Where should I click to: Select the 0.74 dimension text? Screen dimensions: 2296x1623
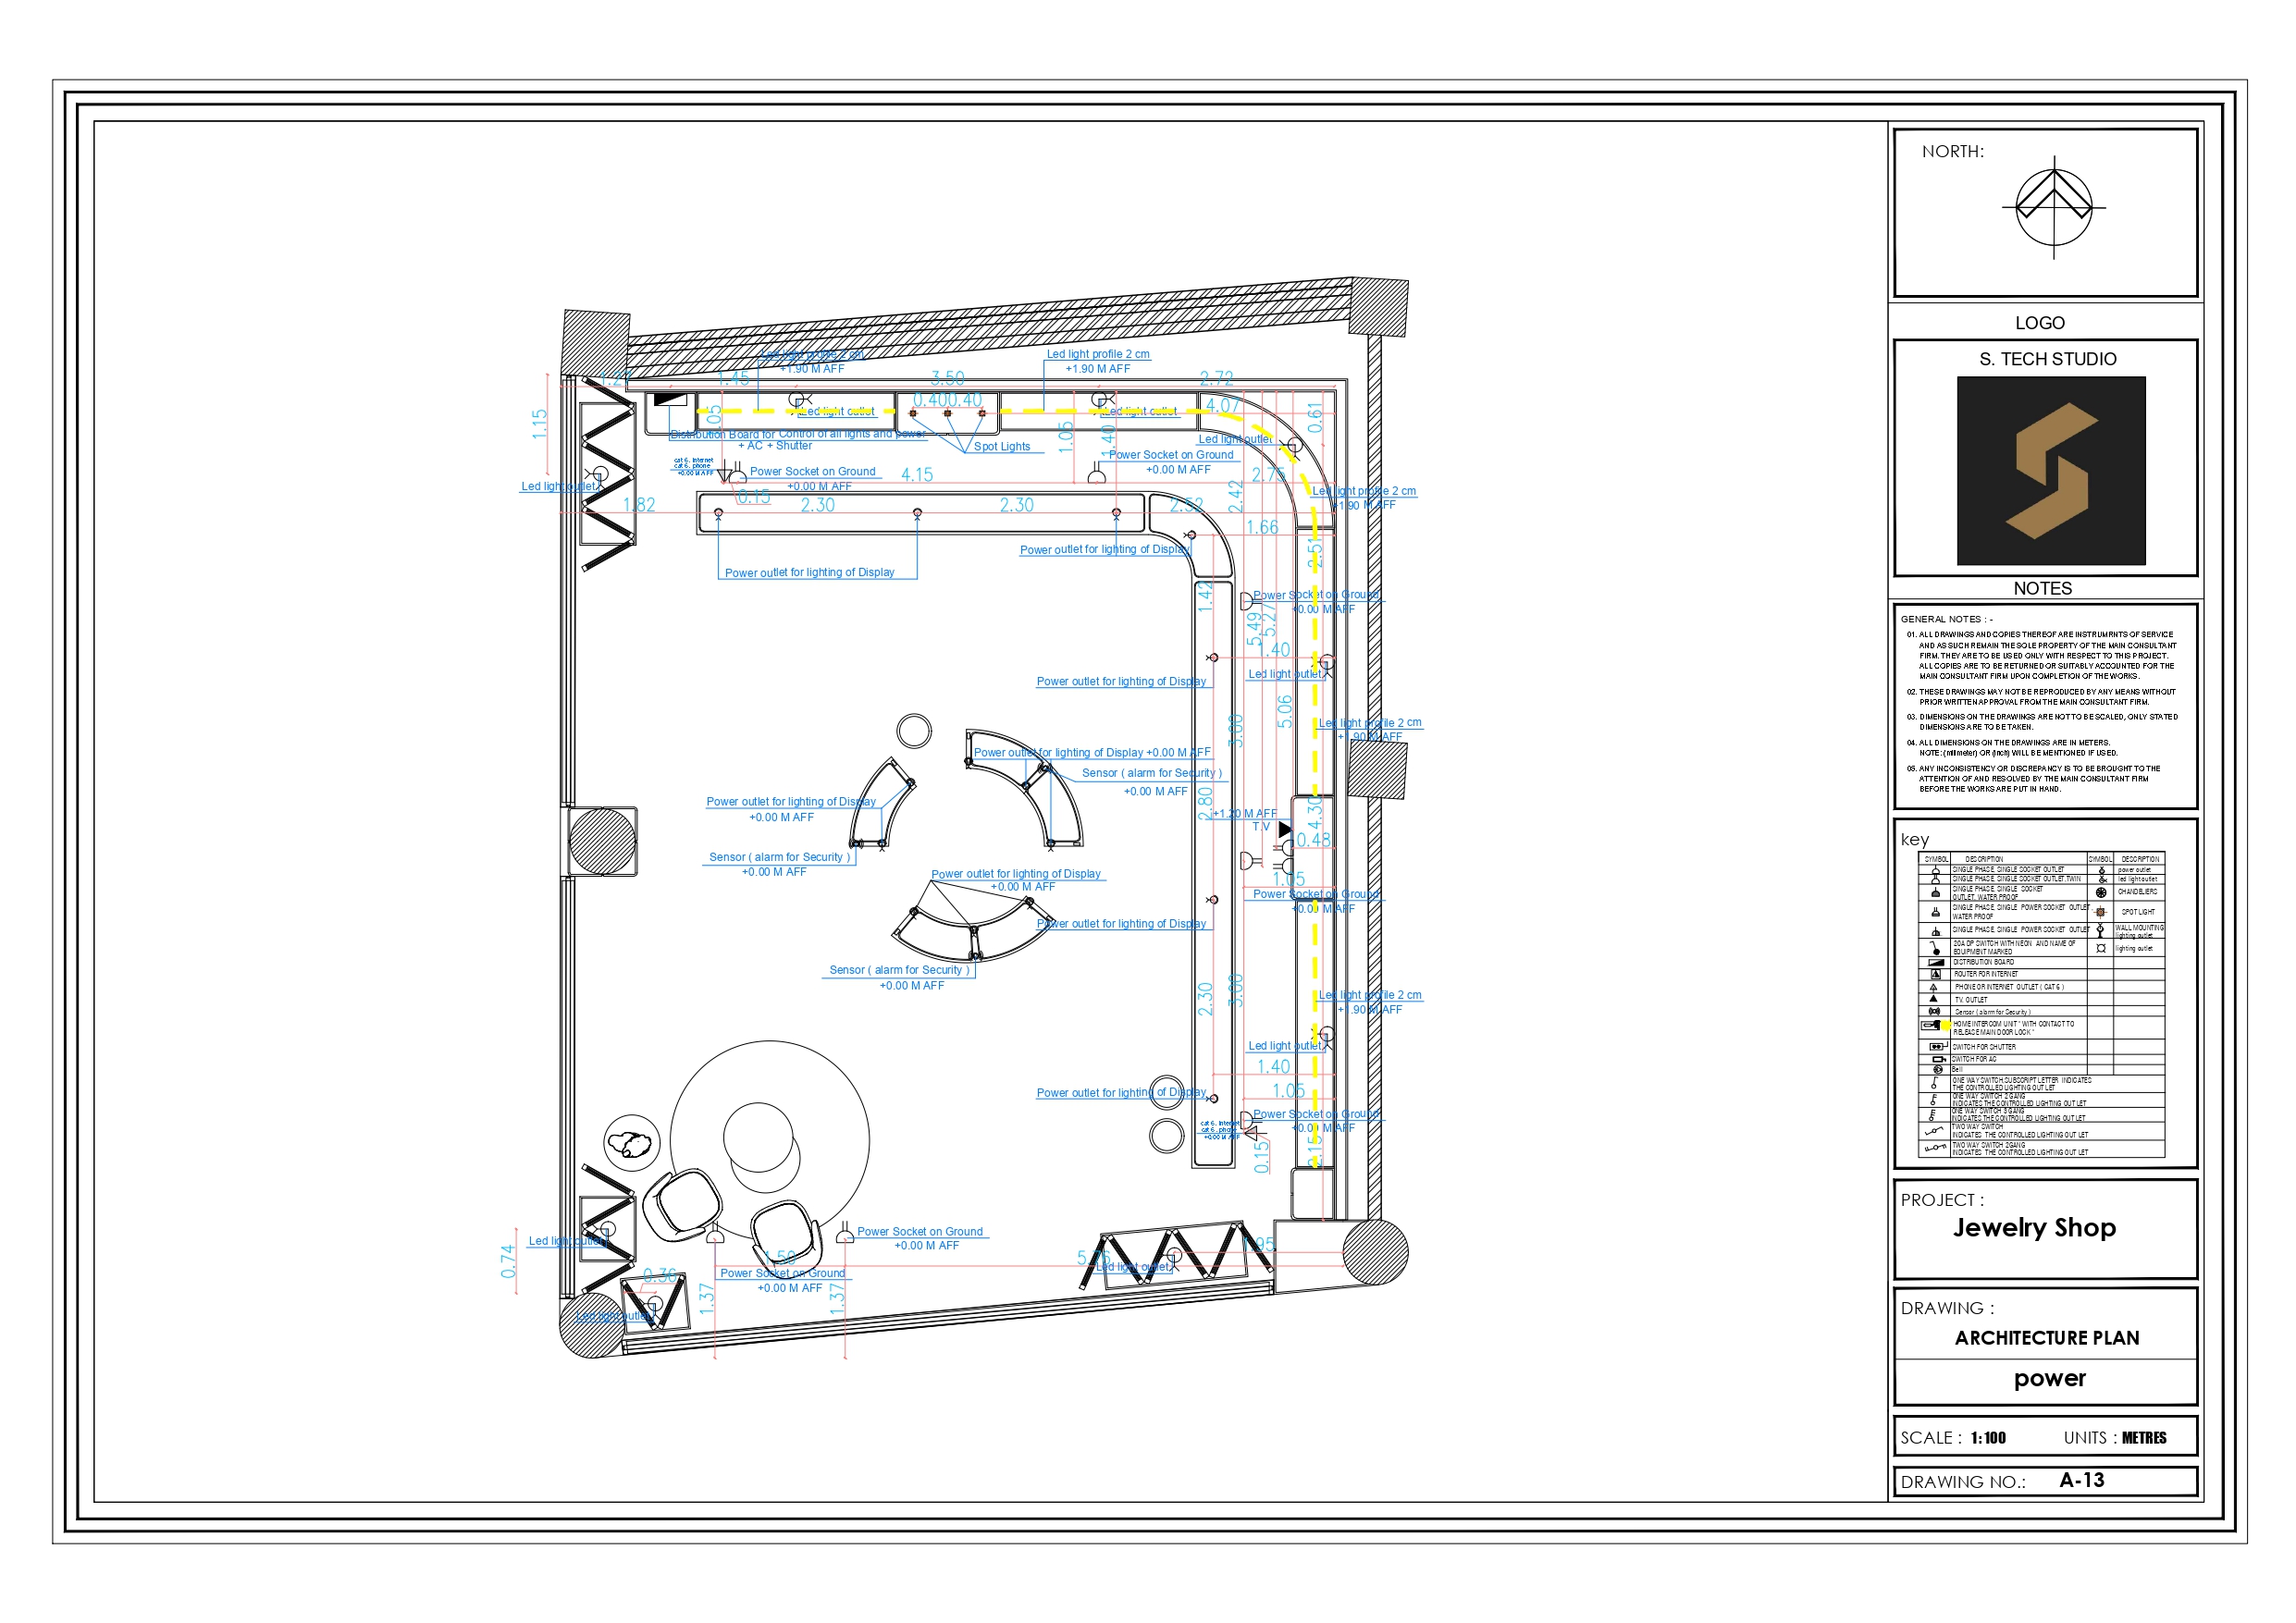[x=508, y=1261]
